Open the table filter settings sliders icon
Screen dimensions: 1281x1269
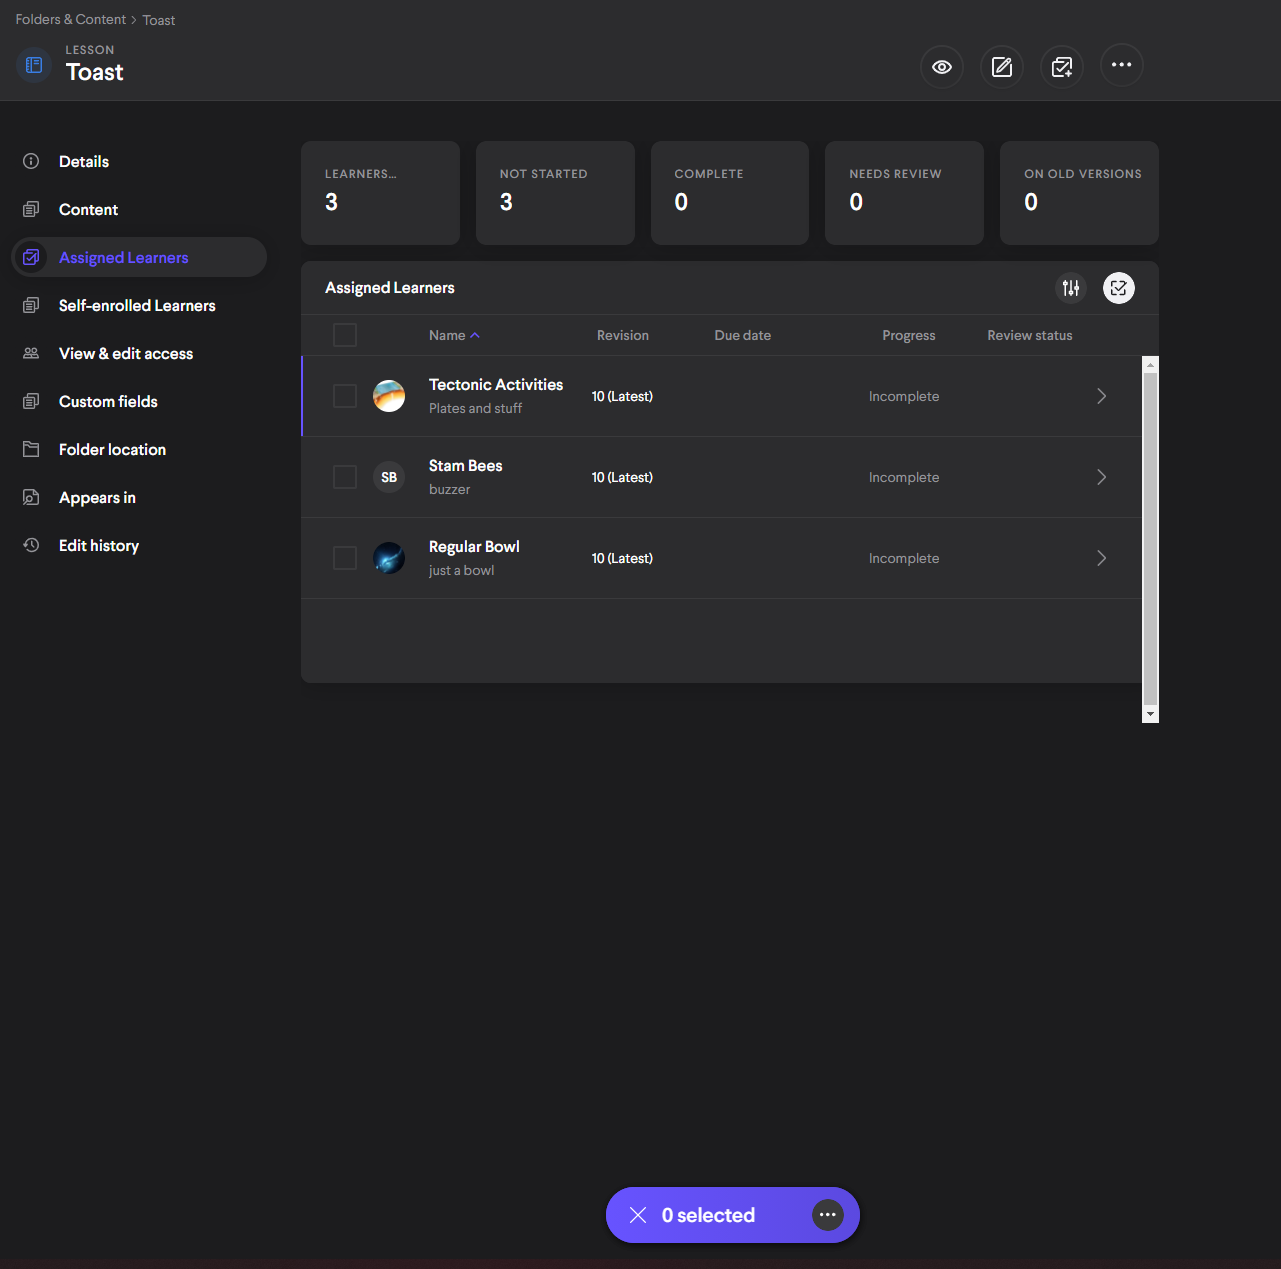(x=1071, y=288)
